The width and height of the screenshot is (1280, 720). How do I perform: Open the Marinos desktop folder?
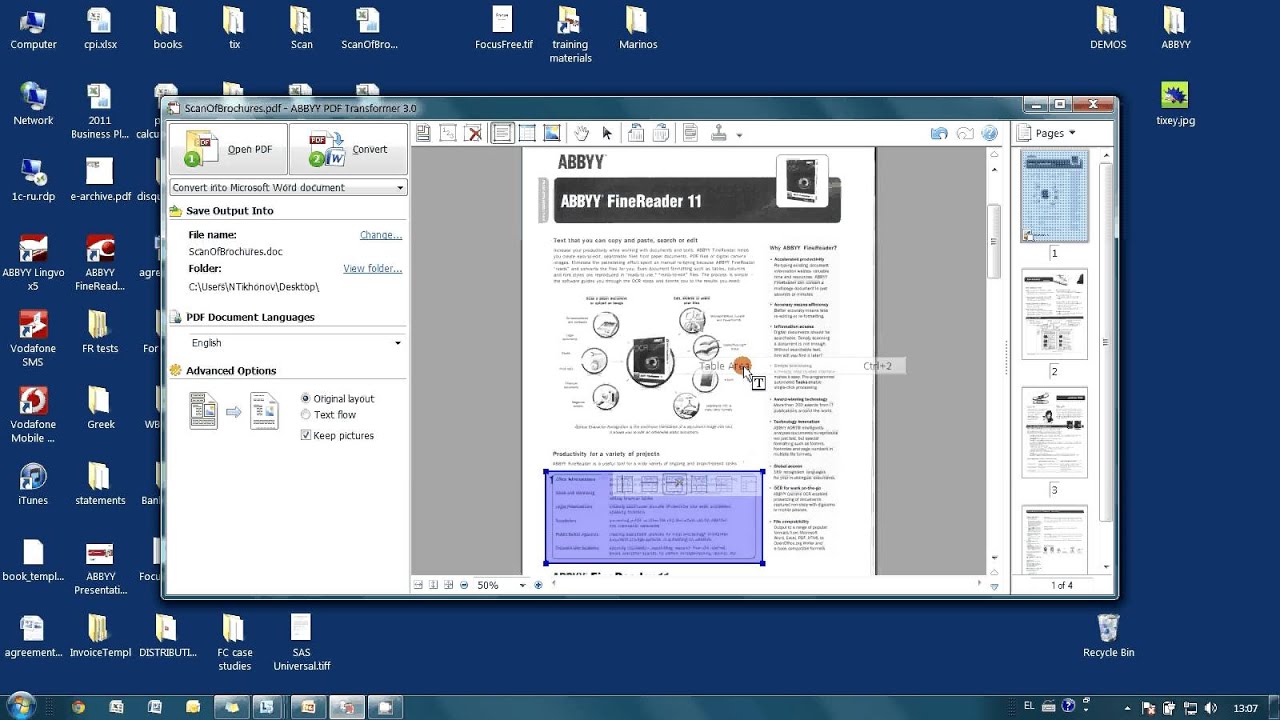point(638,28)
